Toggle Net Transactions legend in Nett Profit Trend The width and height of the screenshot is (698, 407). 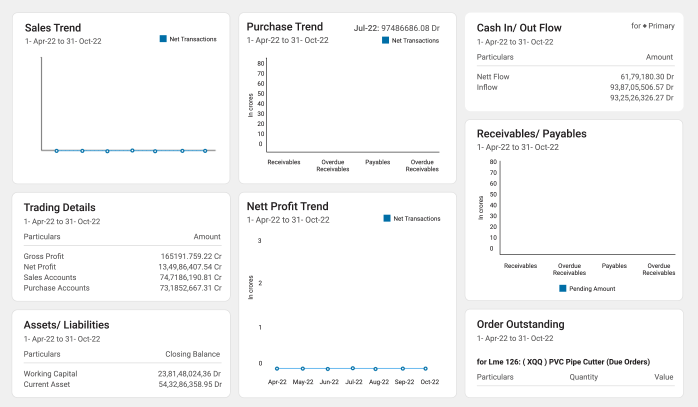click(x=387, y=218)
